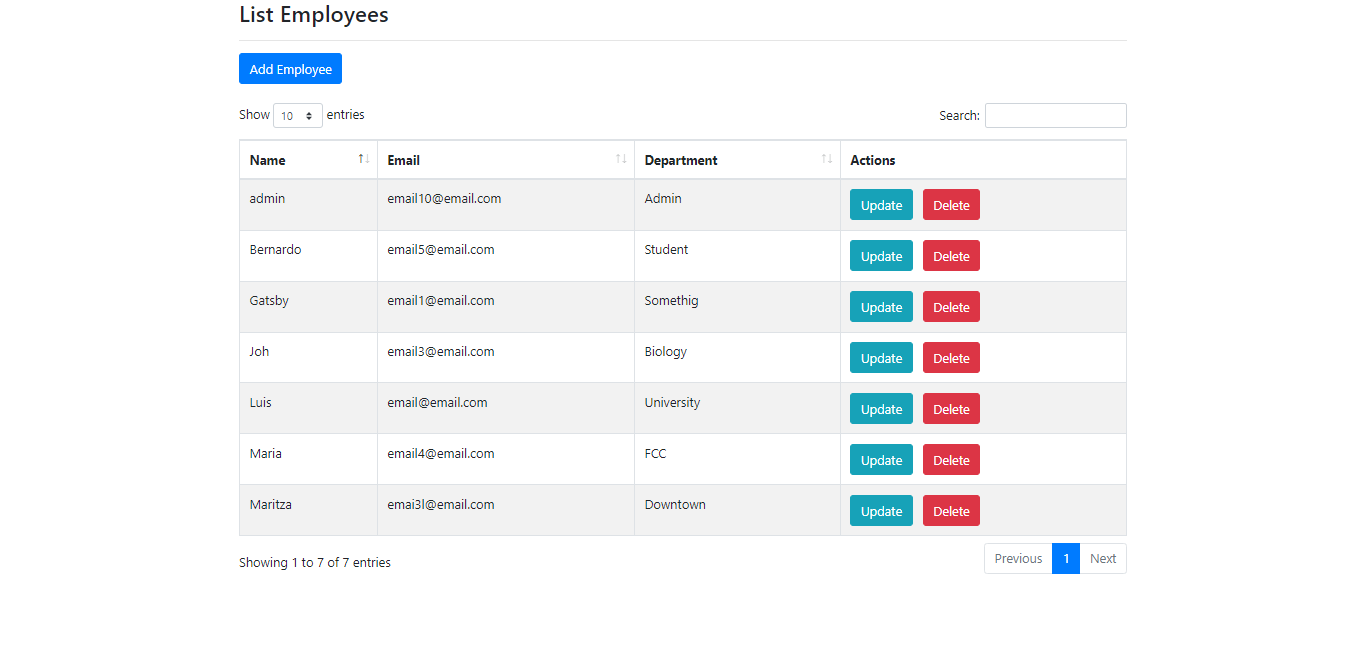The width and height of the screenshot is (1366, 670).
Task: Delete Maritza's employee record
Action: click(951, 511)
